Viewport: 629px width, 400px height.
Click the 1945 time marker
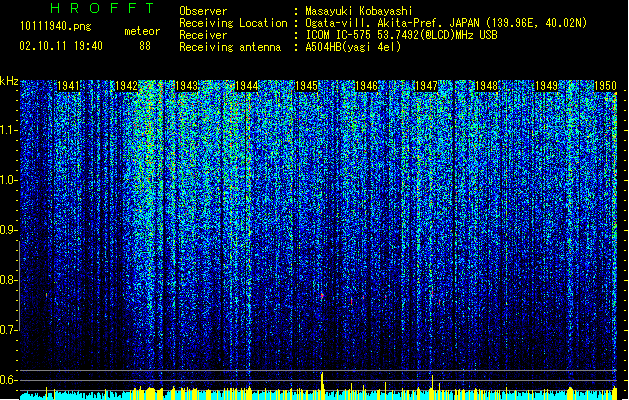306,86
